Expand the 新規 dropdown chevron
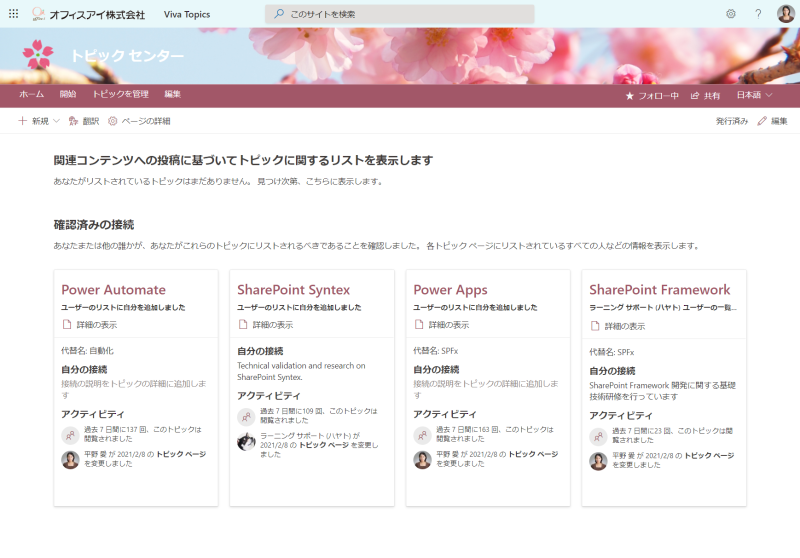The width and height of the screenshot is (800, 558). 57,121
